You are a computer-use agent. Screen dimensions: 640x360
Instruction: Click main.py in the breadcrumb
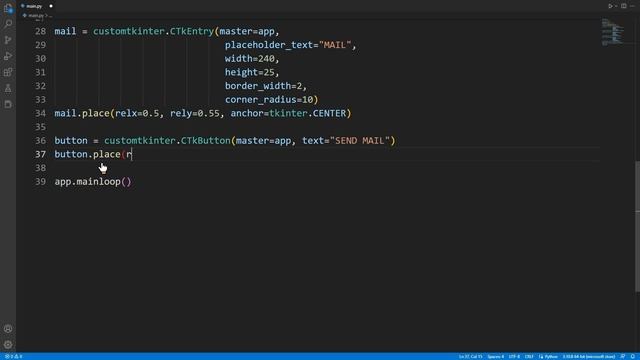[36, 16]
